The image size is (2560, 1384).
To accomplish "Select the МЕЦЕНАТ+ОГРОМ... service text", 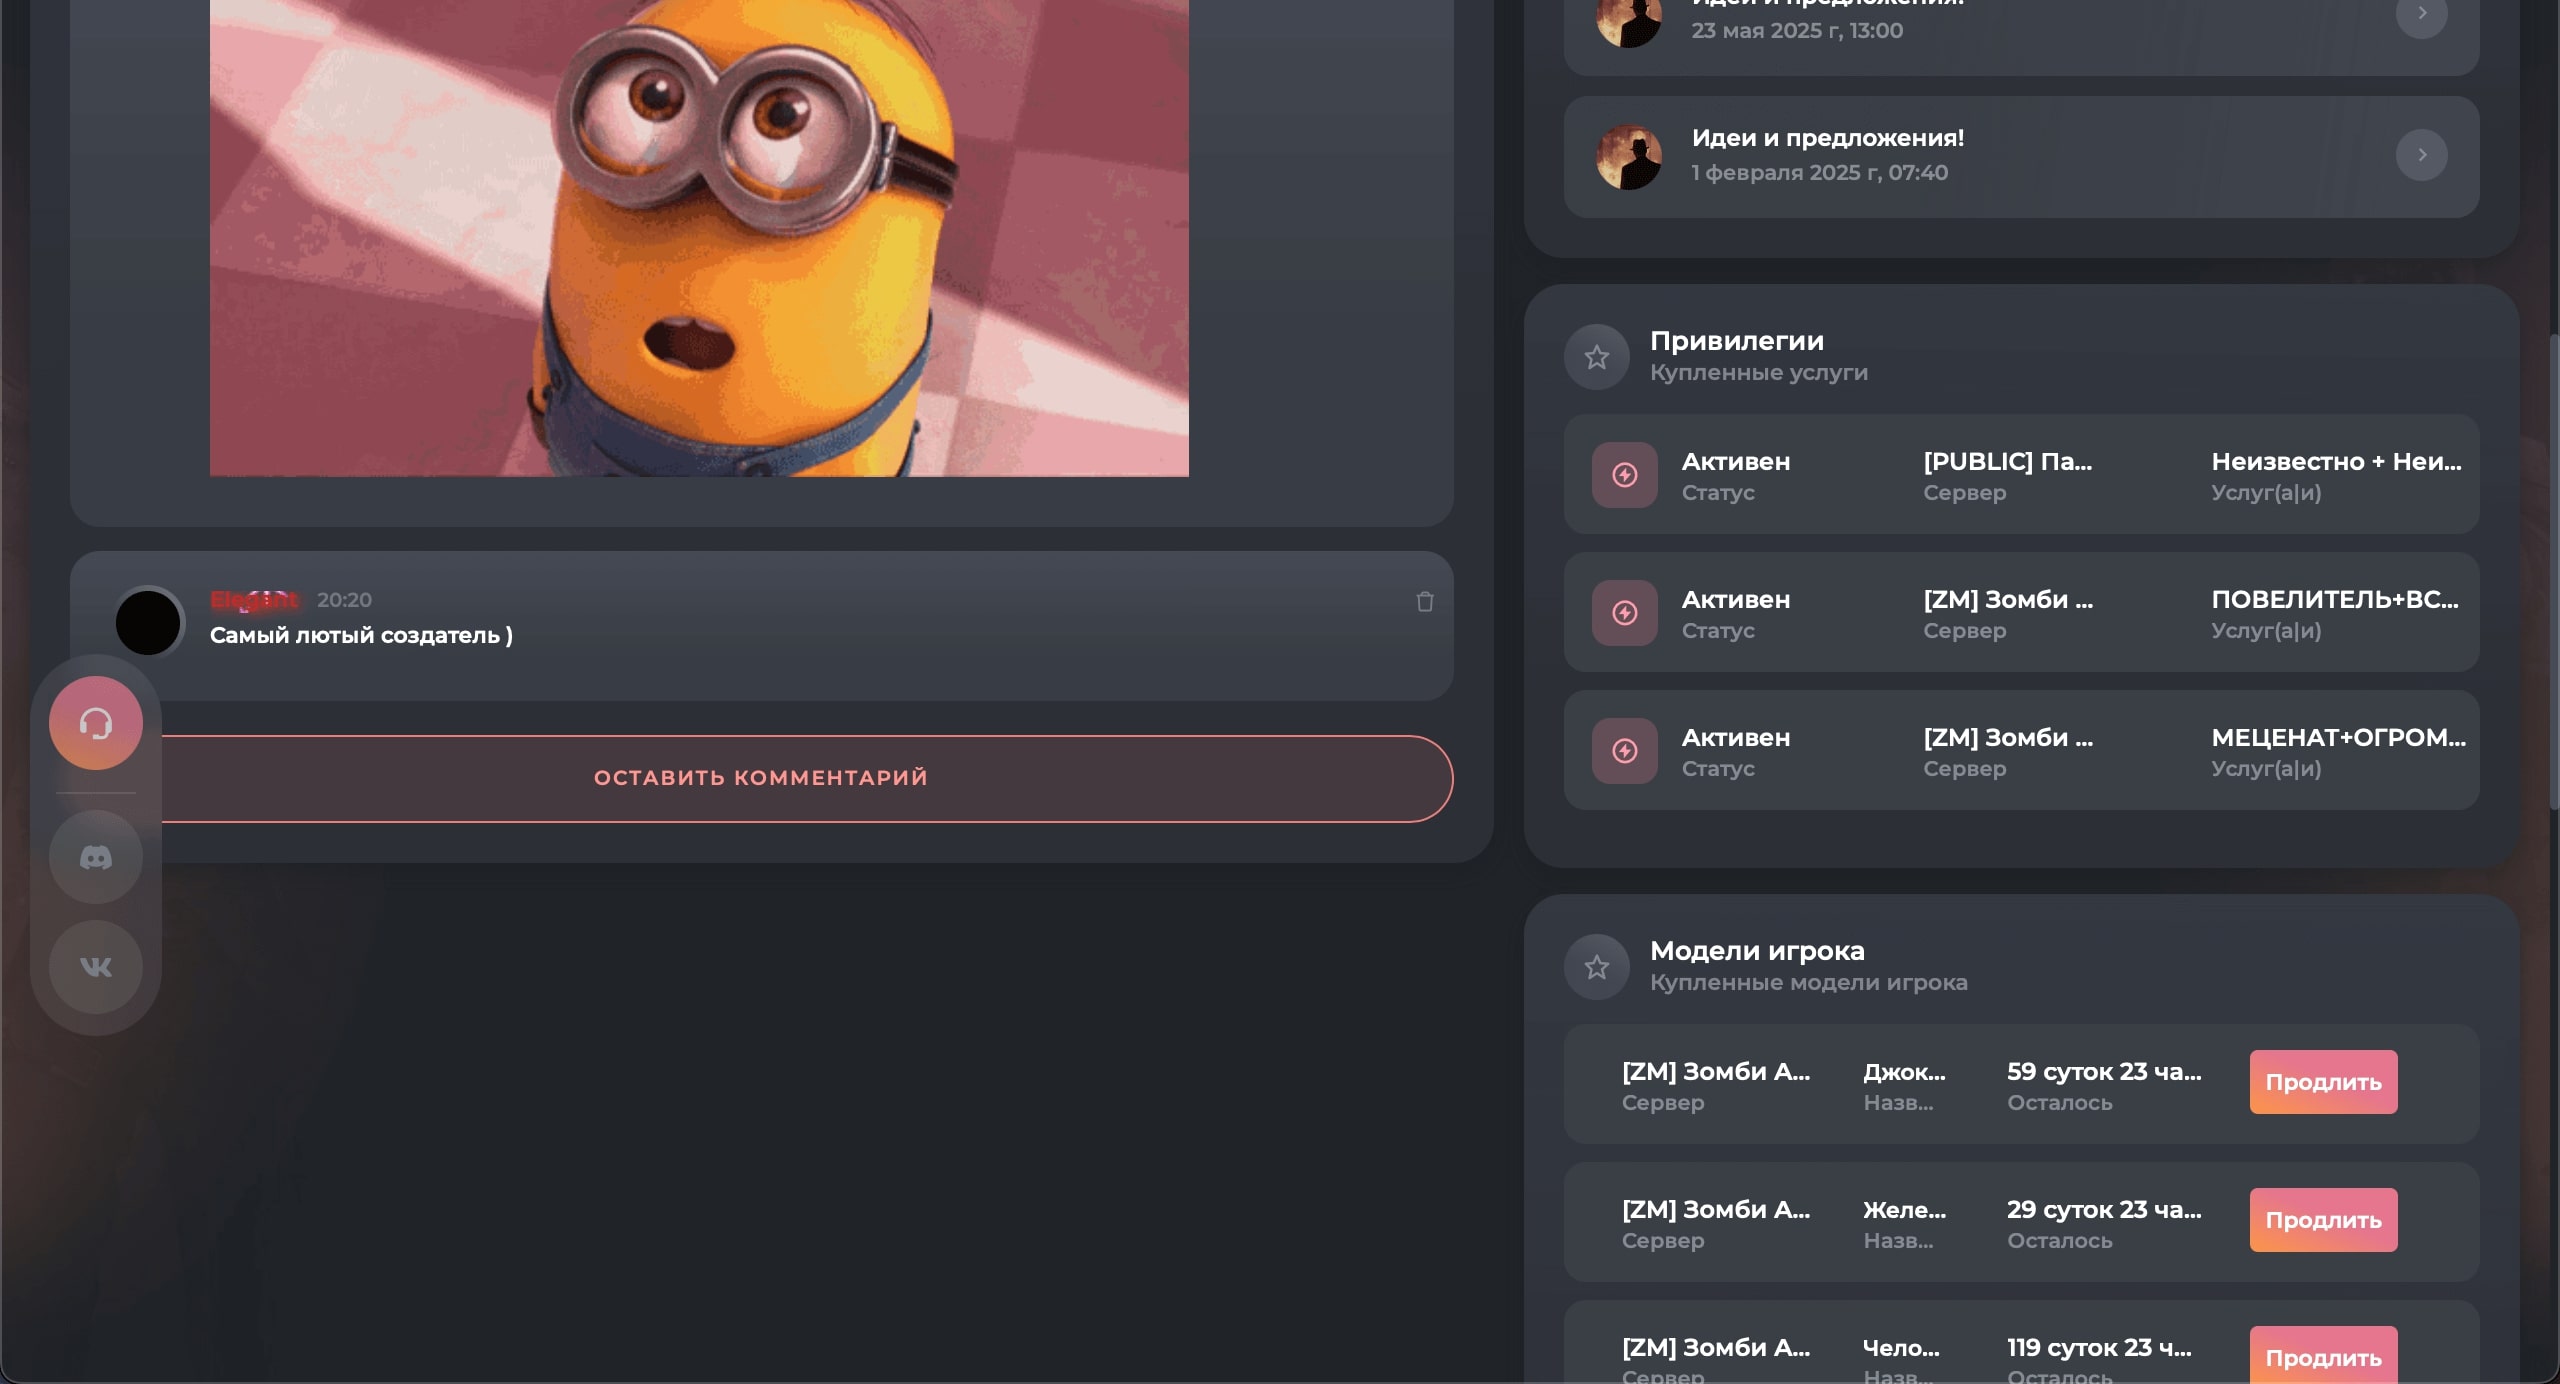I will pos(2338,737).
